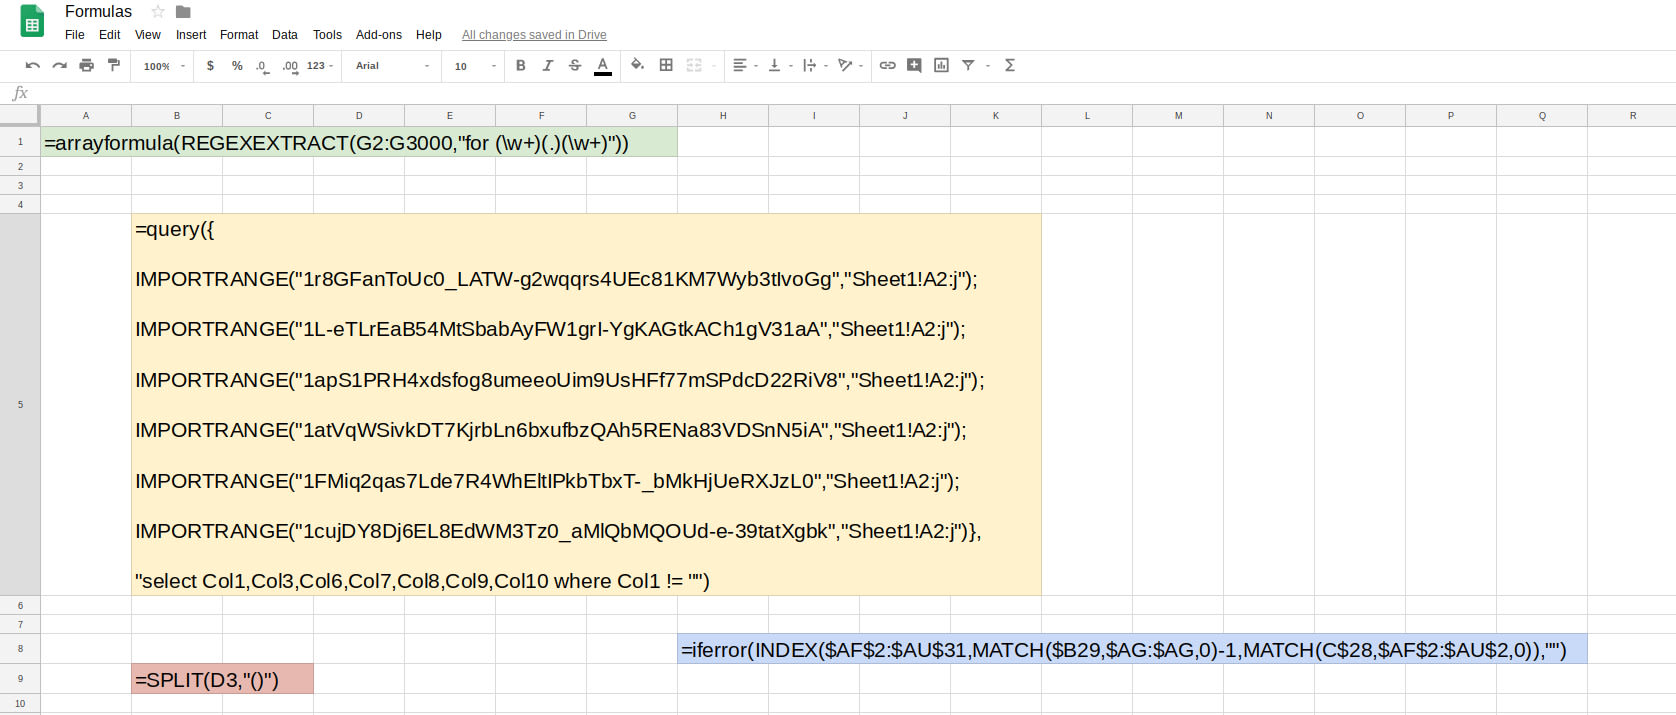Expand filter views dropdown arrow

pyautogui.click(x=988, y=66)
